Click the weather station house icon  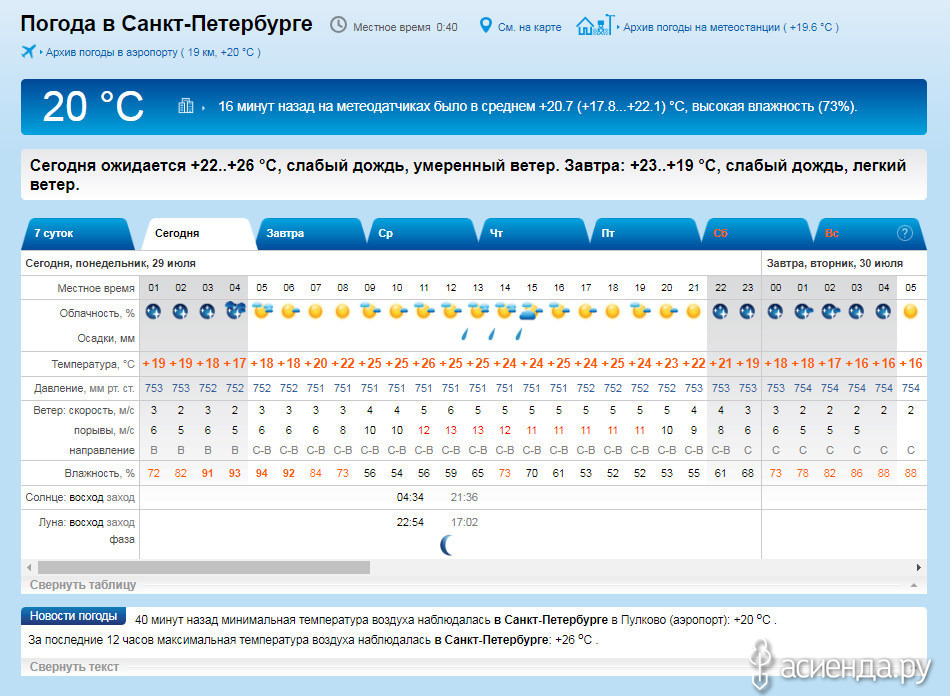[x=595, y=25]
